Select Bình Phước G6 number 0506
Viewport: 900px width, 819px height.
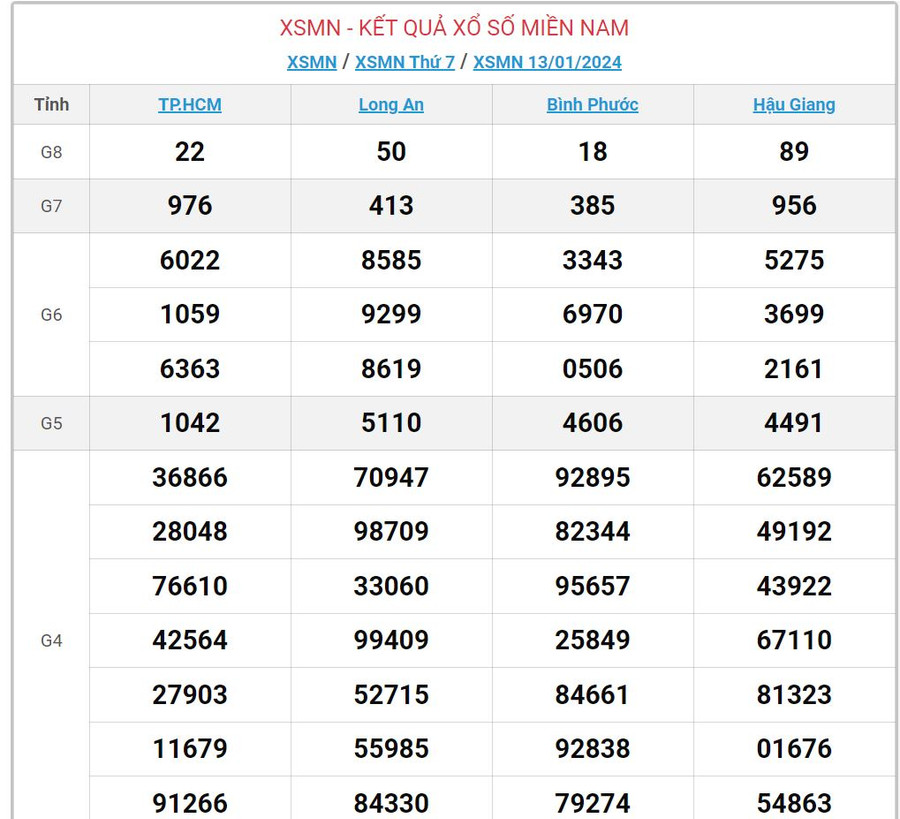pyautogui.click(x=592, y=369)
